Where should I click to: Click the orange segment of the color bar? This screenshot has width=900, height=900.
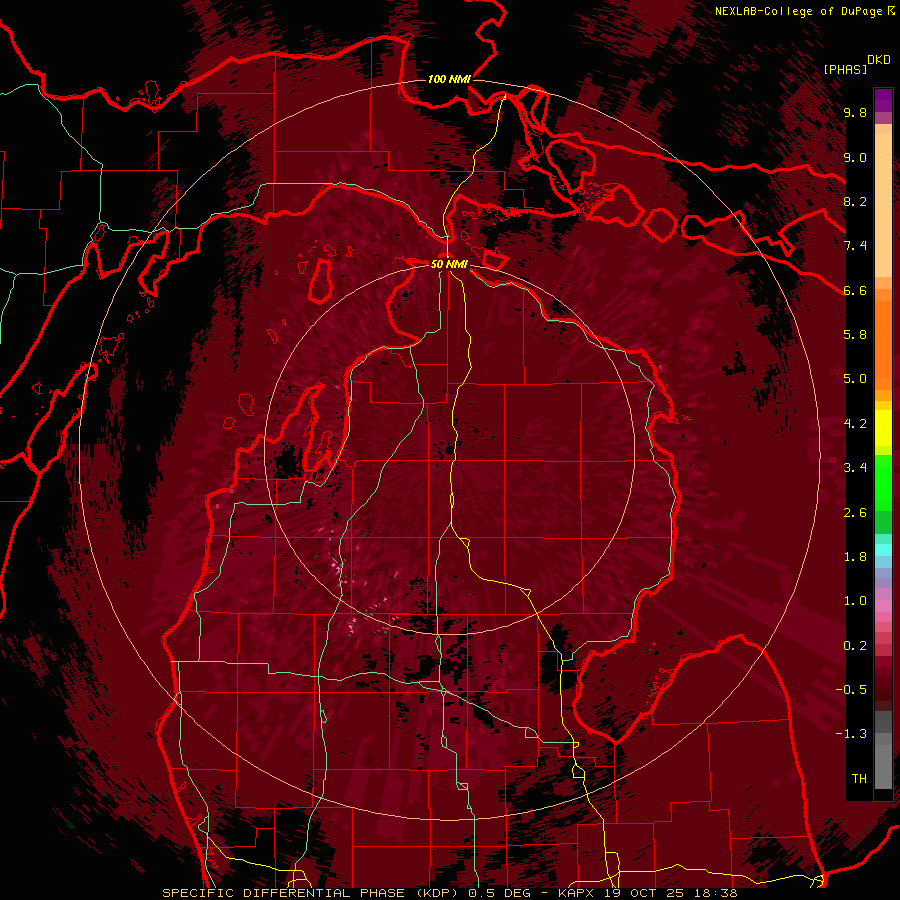[x=883, y=340]
